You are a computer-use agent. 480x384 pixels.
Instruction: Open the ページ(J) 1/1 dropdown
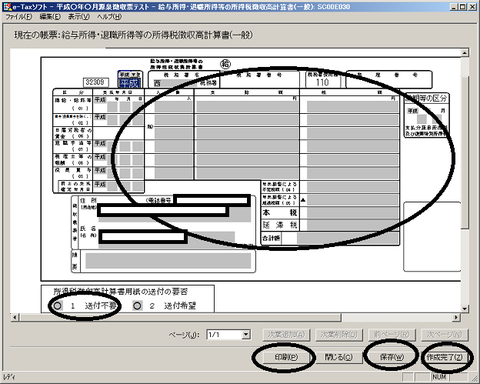point(246,334)
